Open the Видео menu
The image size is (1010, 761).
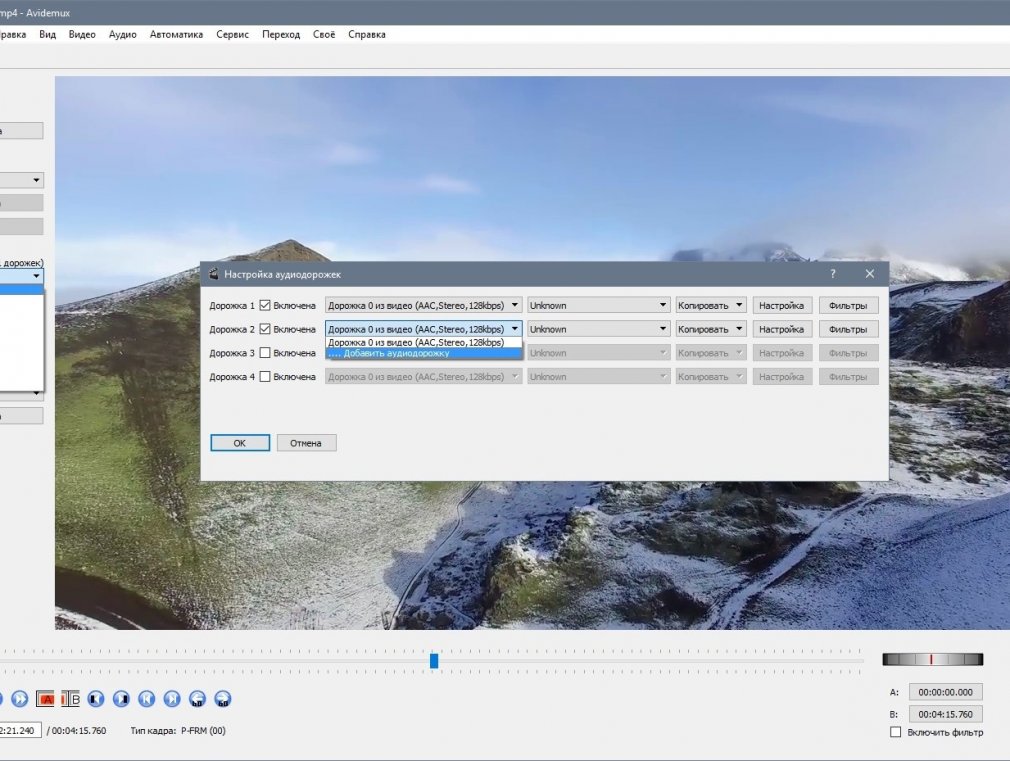point(82,35)
